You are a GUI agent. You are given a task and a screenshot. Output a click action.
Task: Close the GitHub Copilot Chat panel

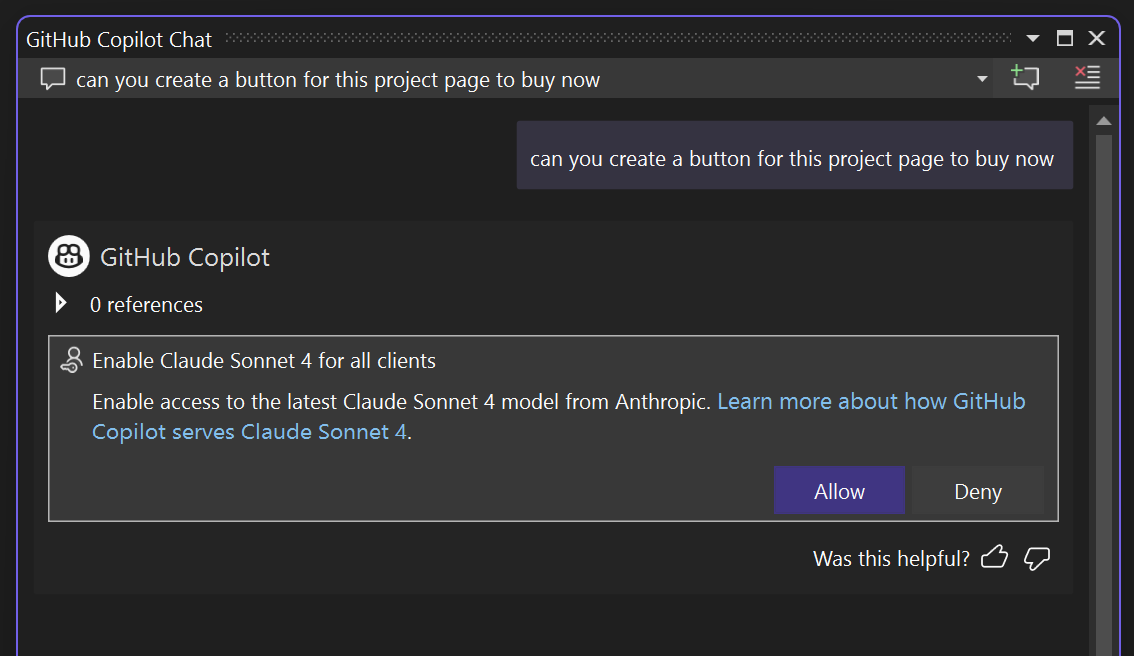(x=1097, y=39)
